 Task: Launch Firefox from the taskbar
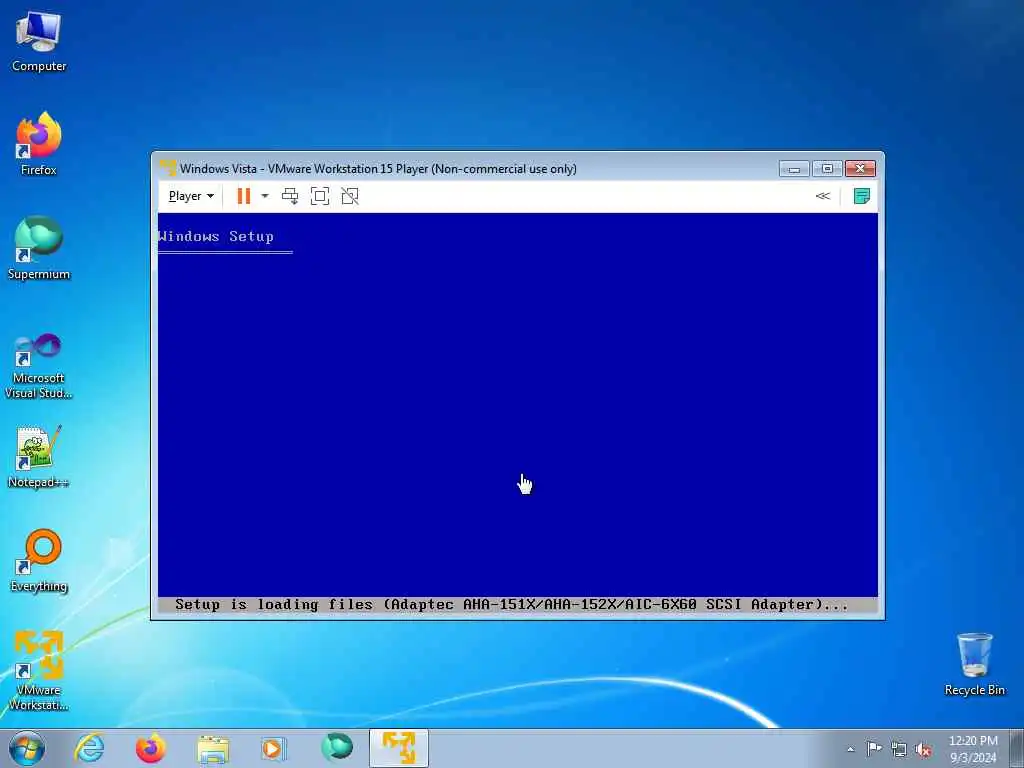coord(151,748)
